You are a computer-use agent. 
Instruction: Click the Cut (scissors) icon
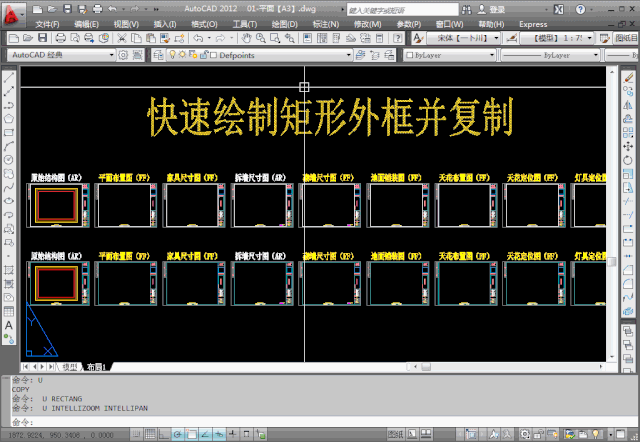(x=122, y=38)
